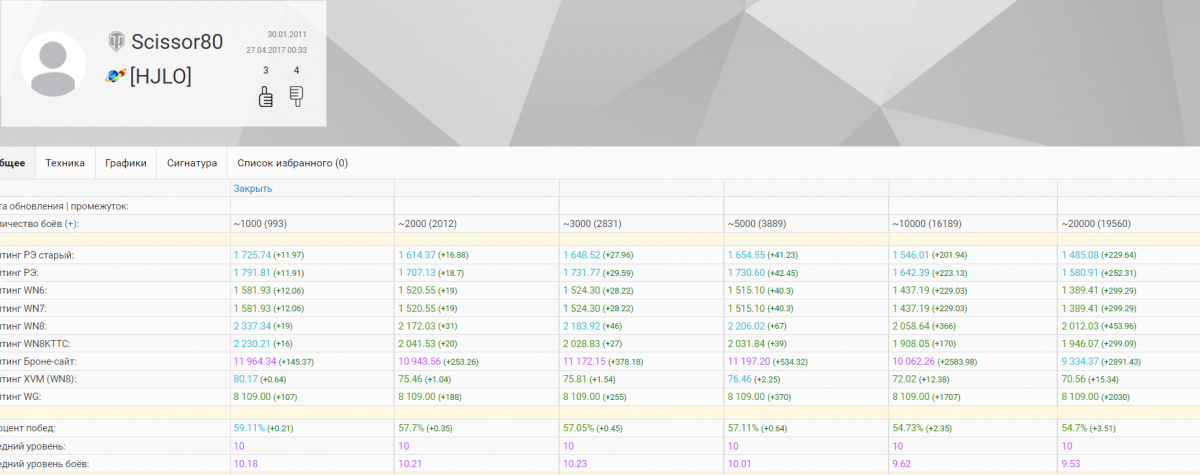Image resolution: width=1200 pixels, height=475 pixels.
Task: Click the value 11 964.34
Action: pyautogui.click(x=255, y=361)
